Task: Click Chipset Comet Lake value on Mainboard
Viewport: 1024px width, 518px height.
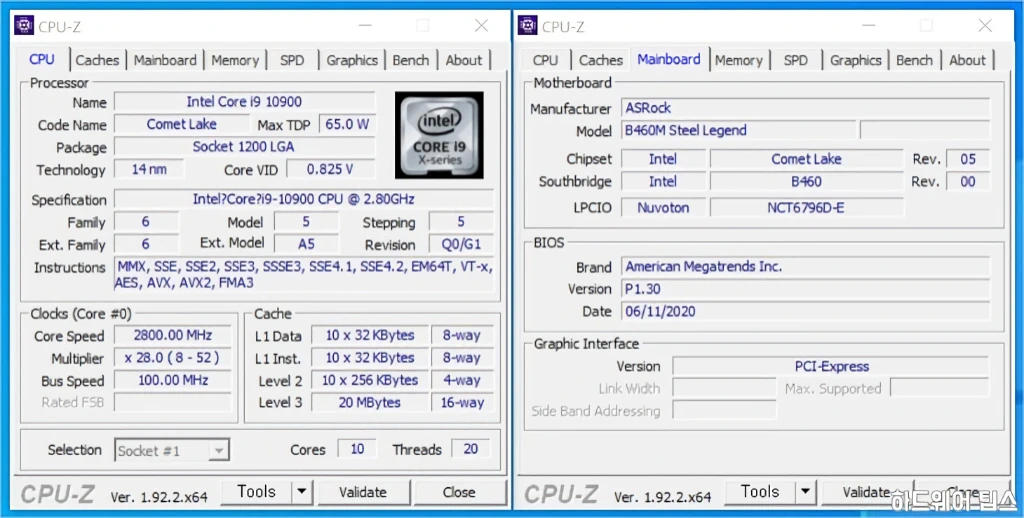Action: pyautogui.click(x=807, y=159)
